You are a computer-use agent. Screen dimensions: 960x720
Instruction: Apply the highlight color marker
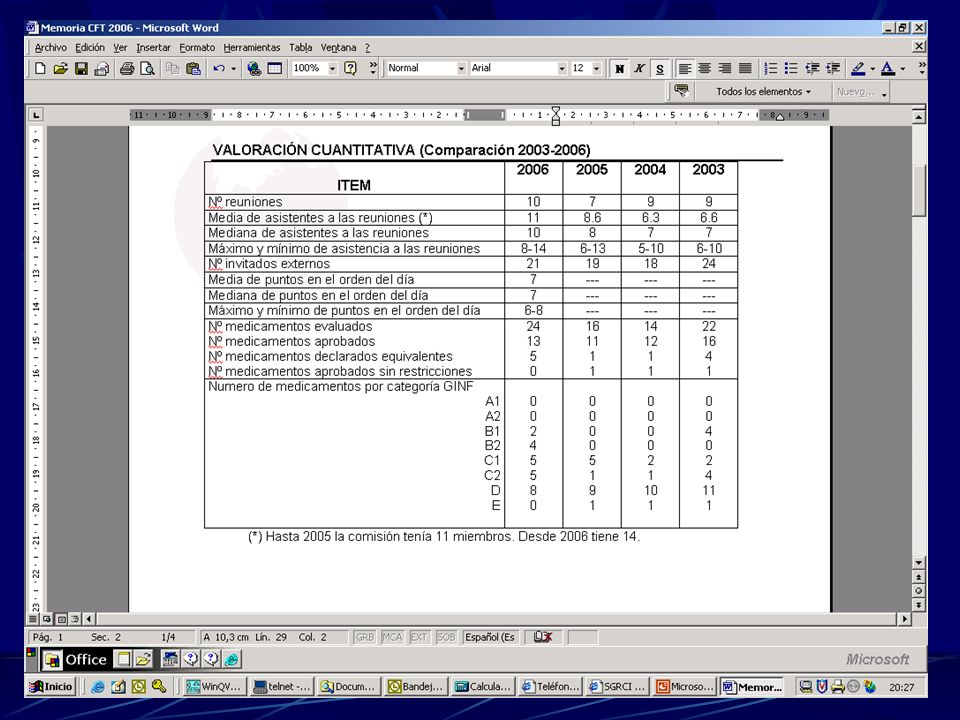coord(858,69)
